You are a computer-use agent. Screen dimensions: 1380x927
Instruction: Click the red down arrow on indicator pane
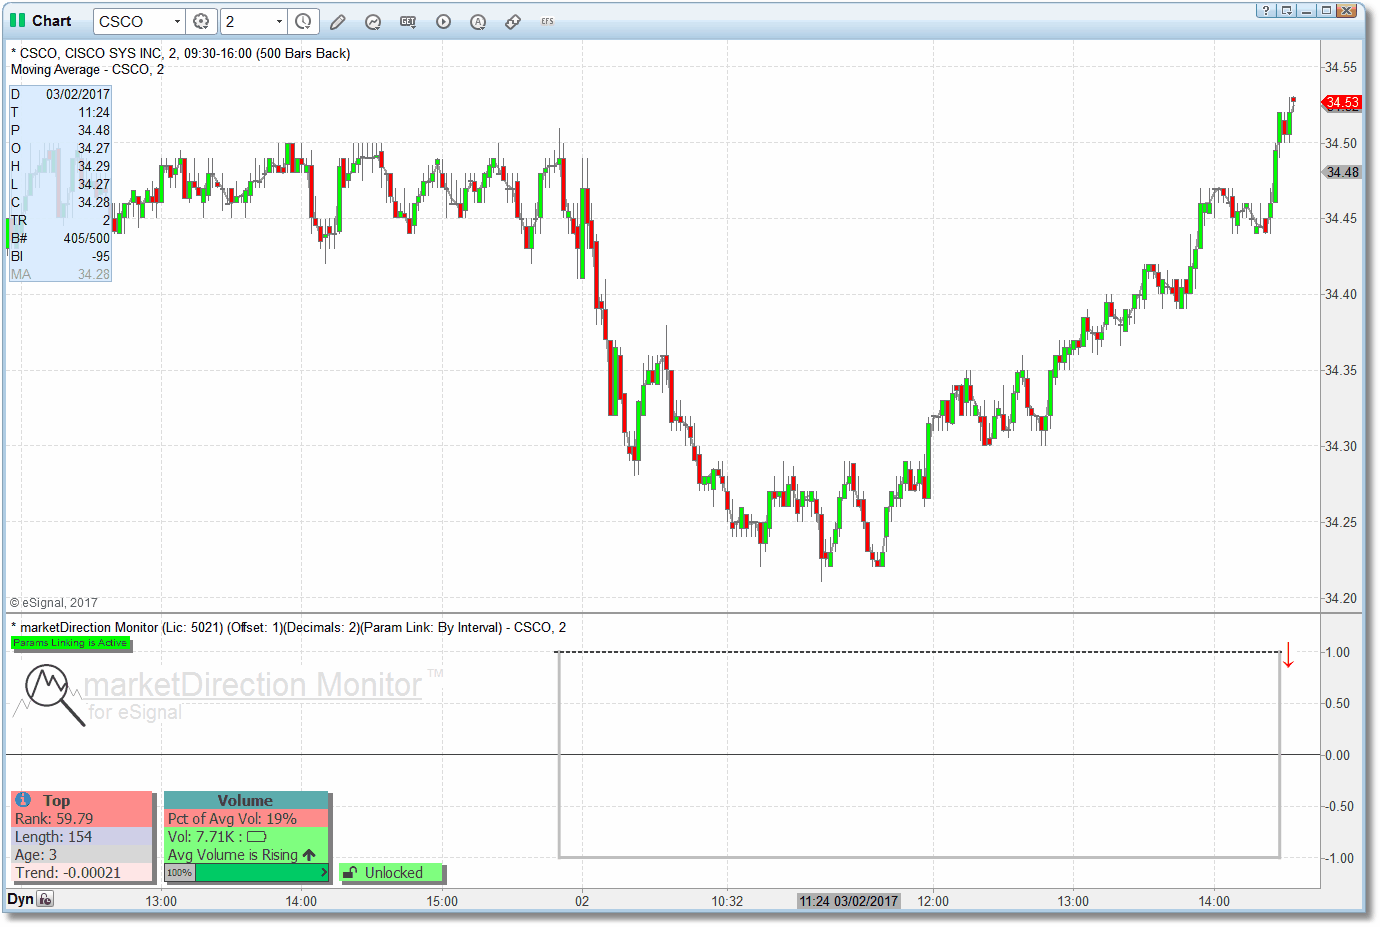coord(1288,656)
